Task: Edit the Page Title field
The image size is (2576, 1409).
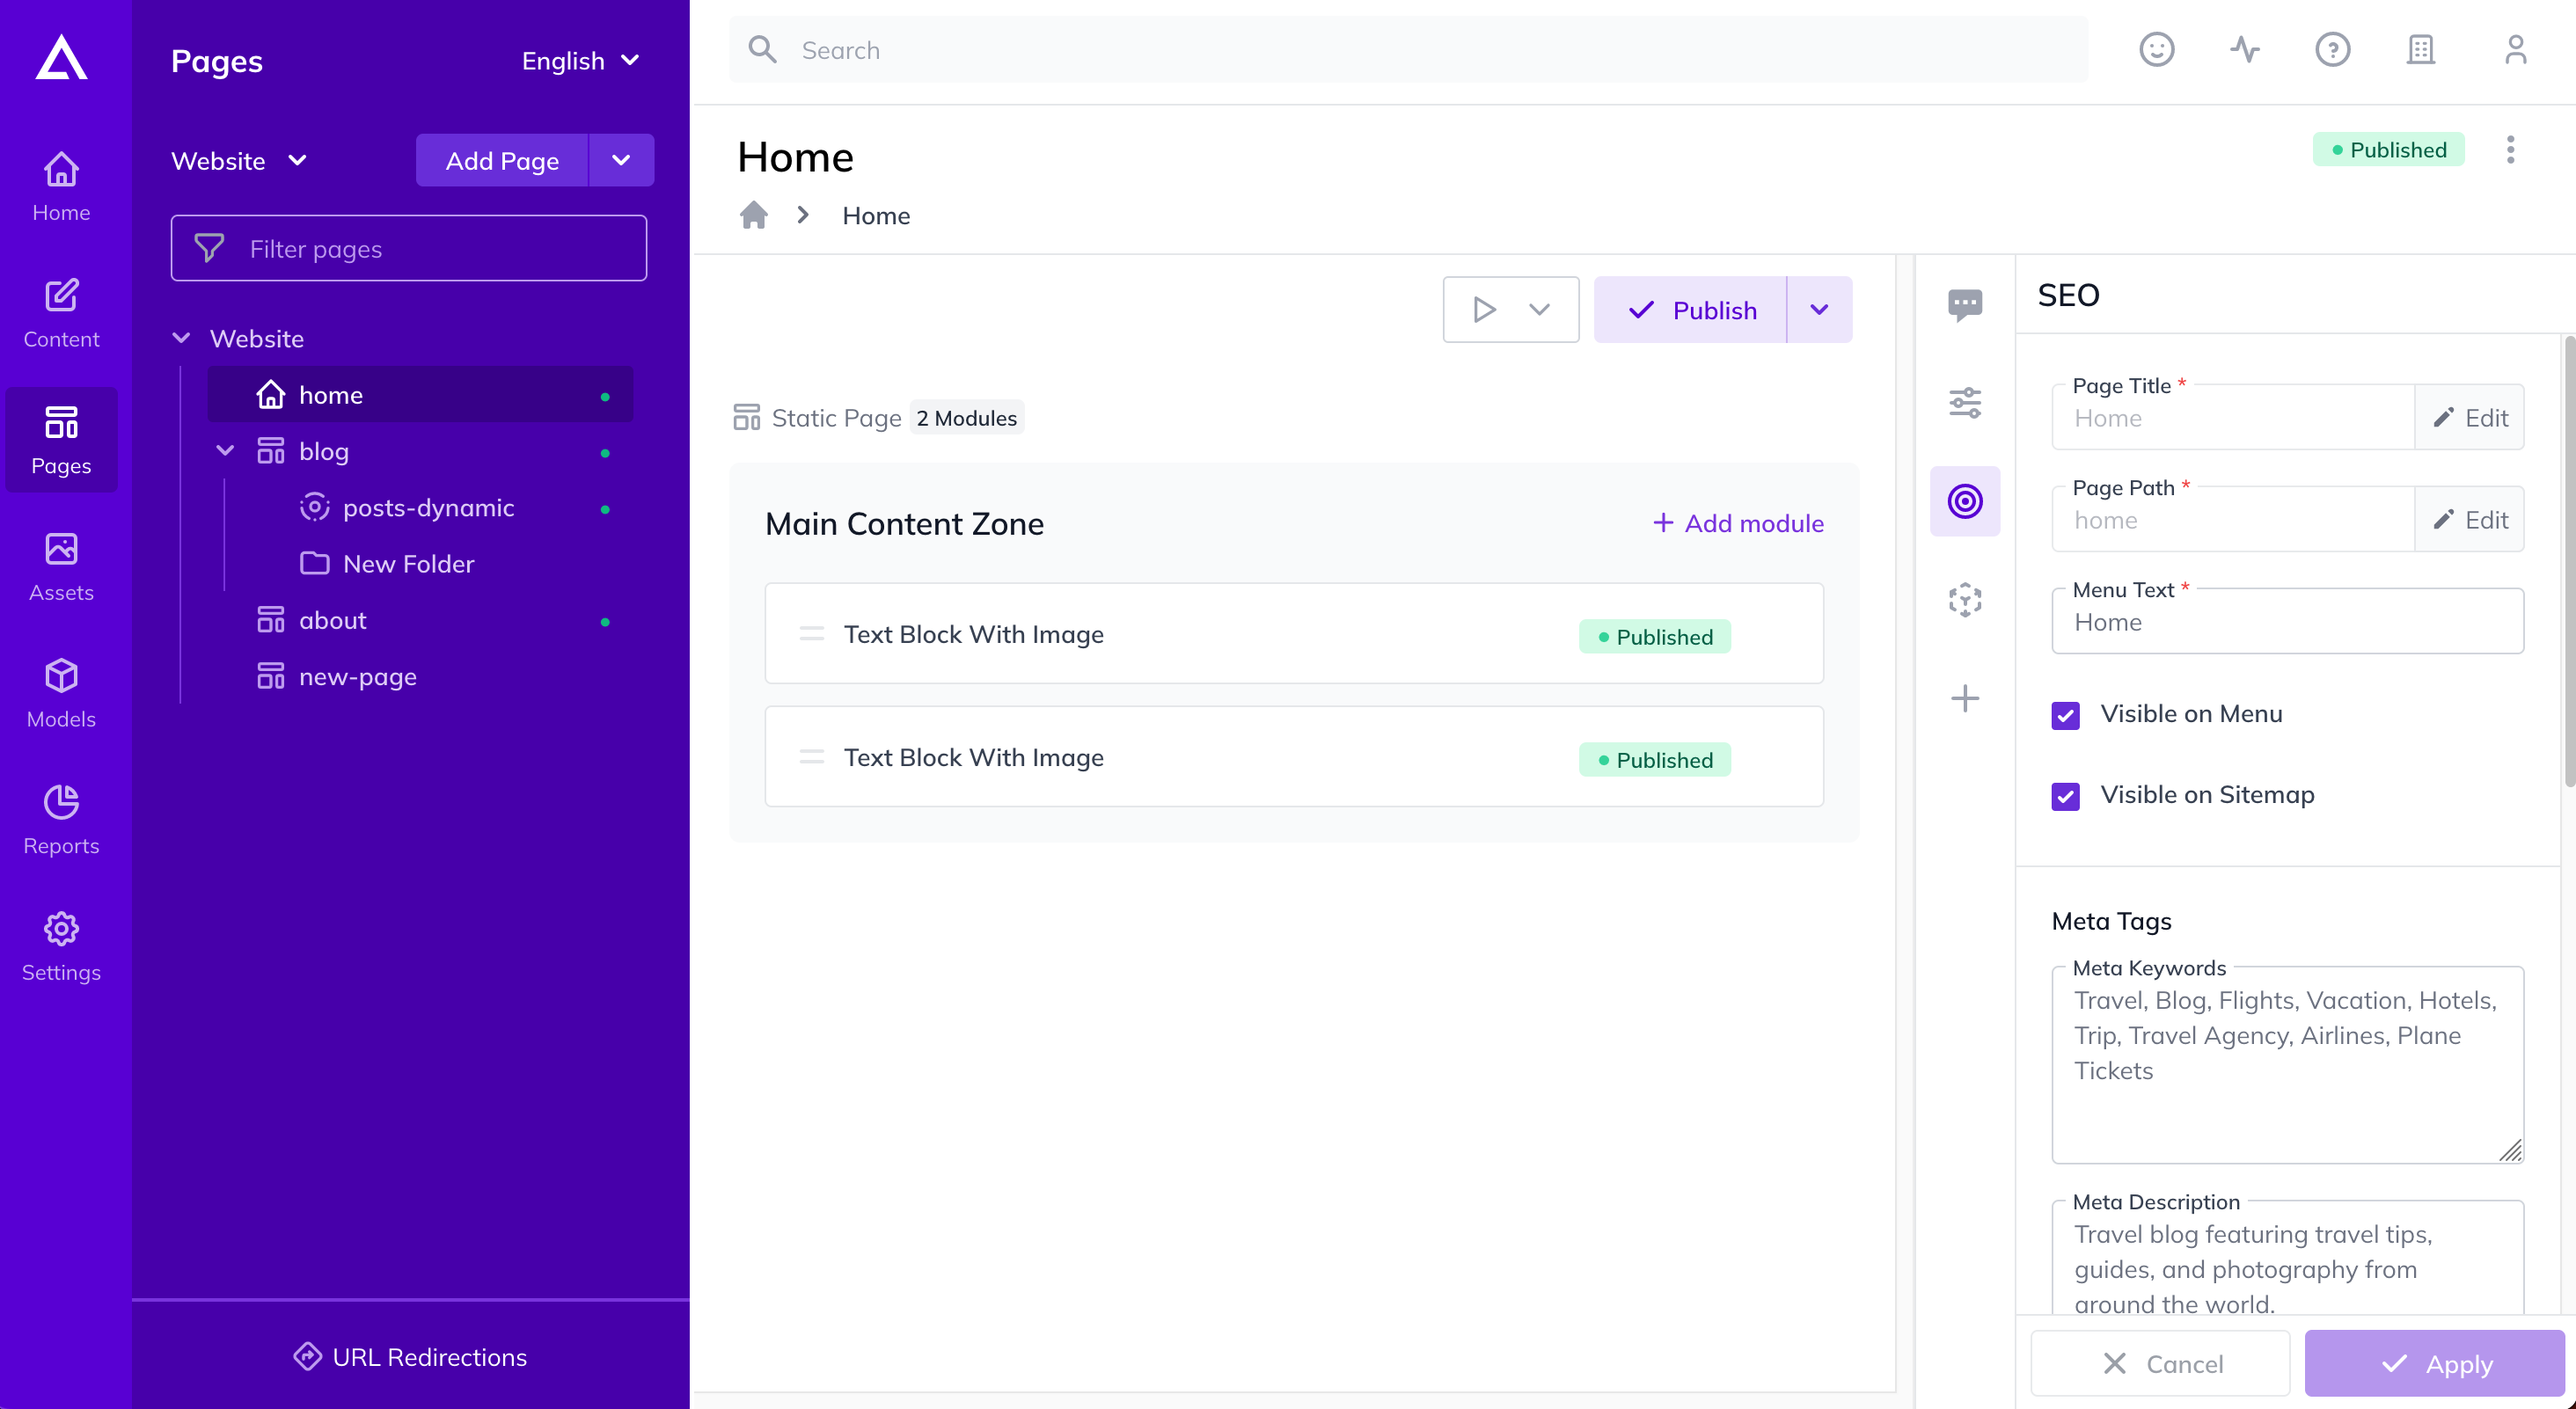Action: [2470, 418]
